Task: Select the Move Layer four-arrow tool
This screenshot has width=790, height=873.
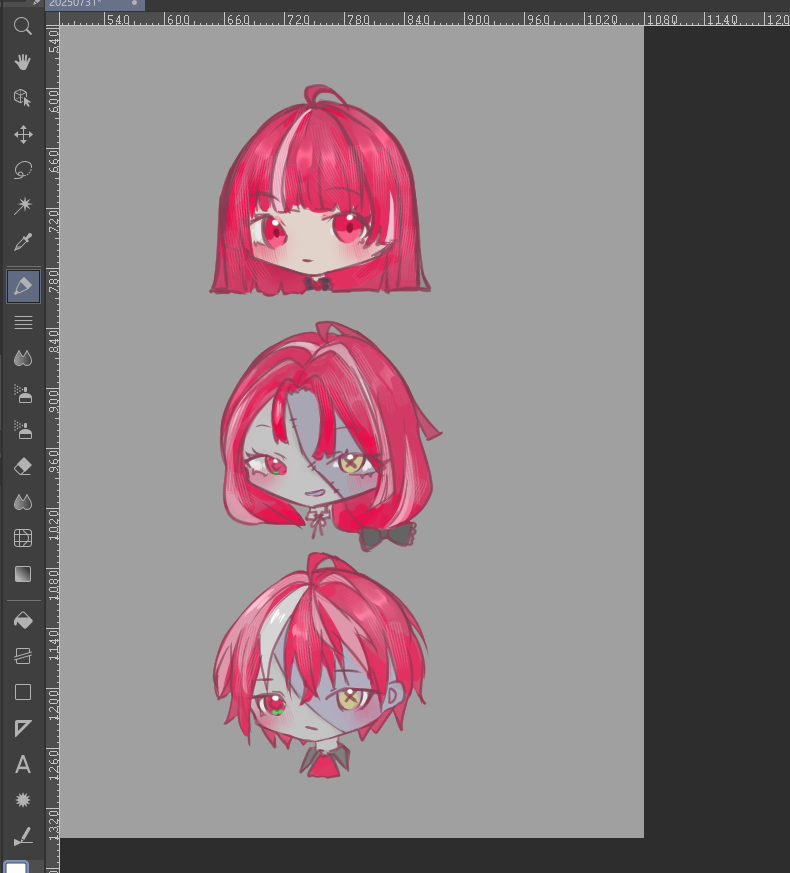Action: point(23,134)
